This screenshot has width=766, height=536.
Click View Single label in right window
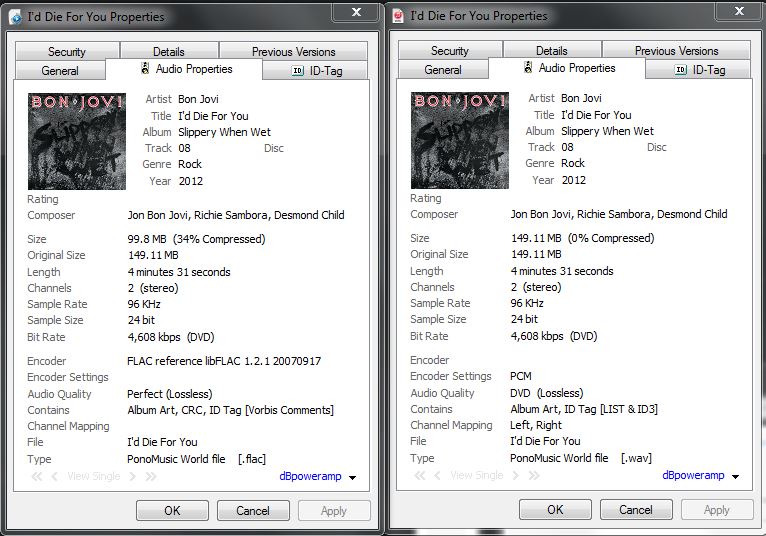coord(477,475)
